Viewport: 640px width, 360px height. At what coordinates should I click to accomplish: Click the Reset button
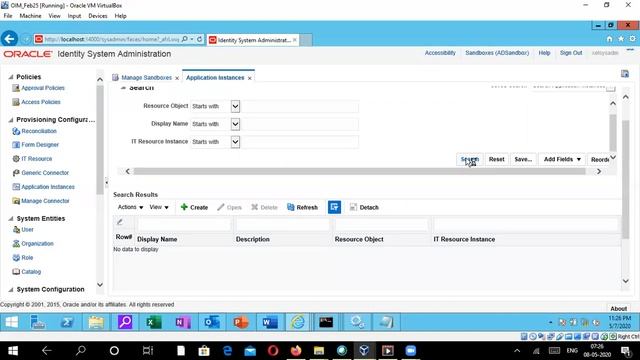(x=496, y=160)
